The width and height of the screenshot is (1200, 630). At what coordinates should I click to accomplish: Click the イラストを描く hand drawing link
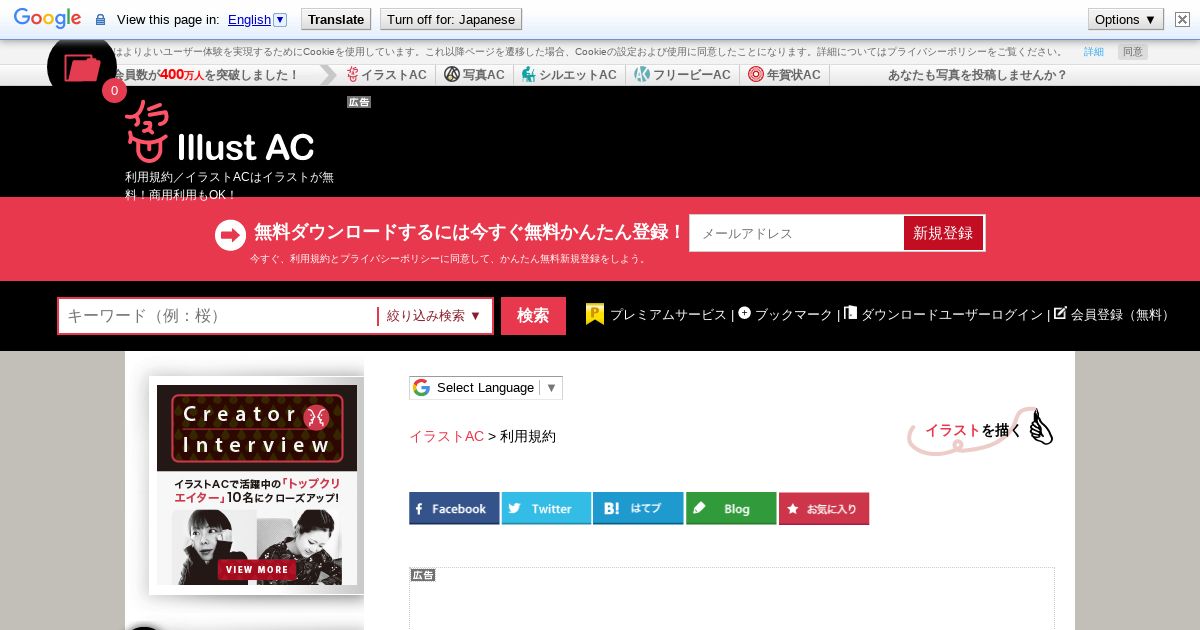pyautogui.click(x=980, y=430)
